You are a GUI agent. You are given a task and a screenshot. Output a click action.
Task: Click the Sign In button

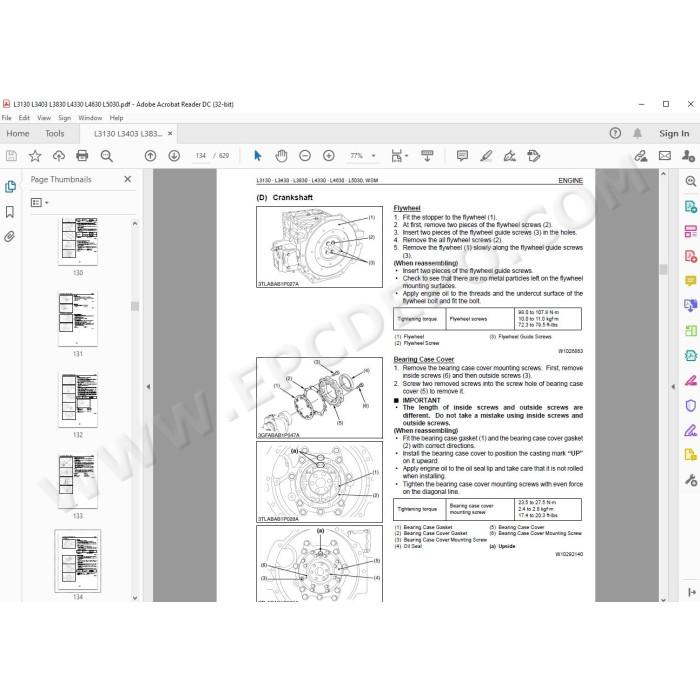coord(674,133)
